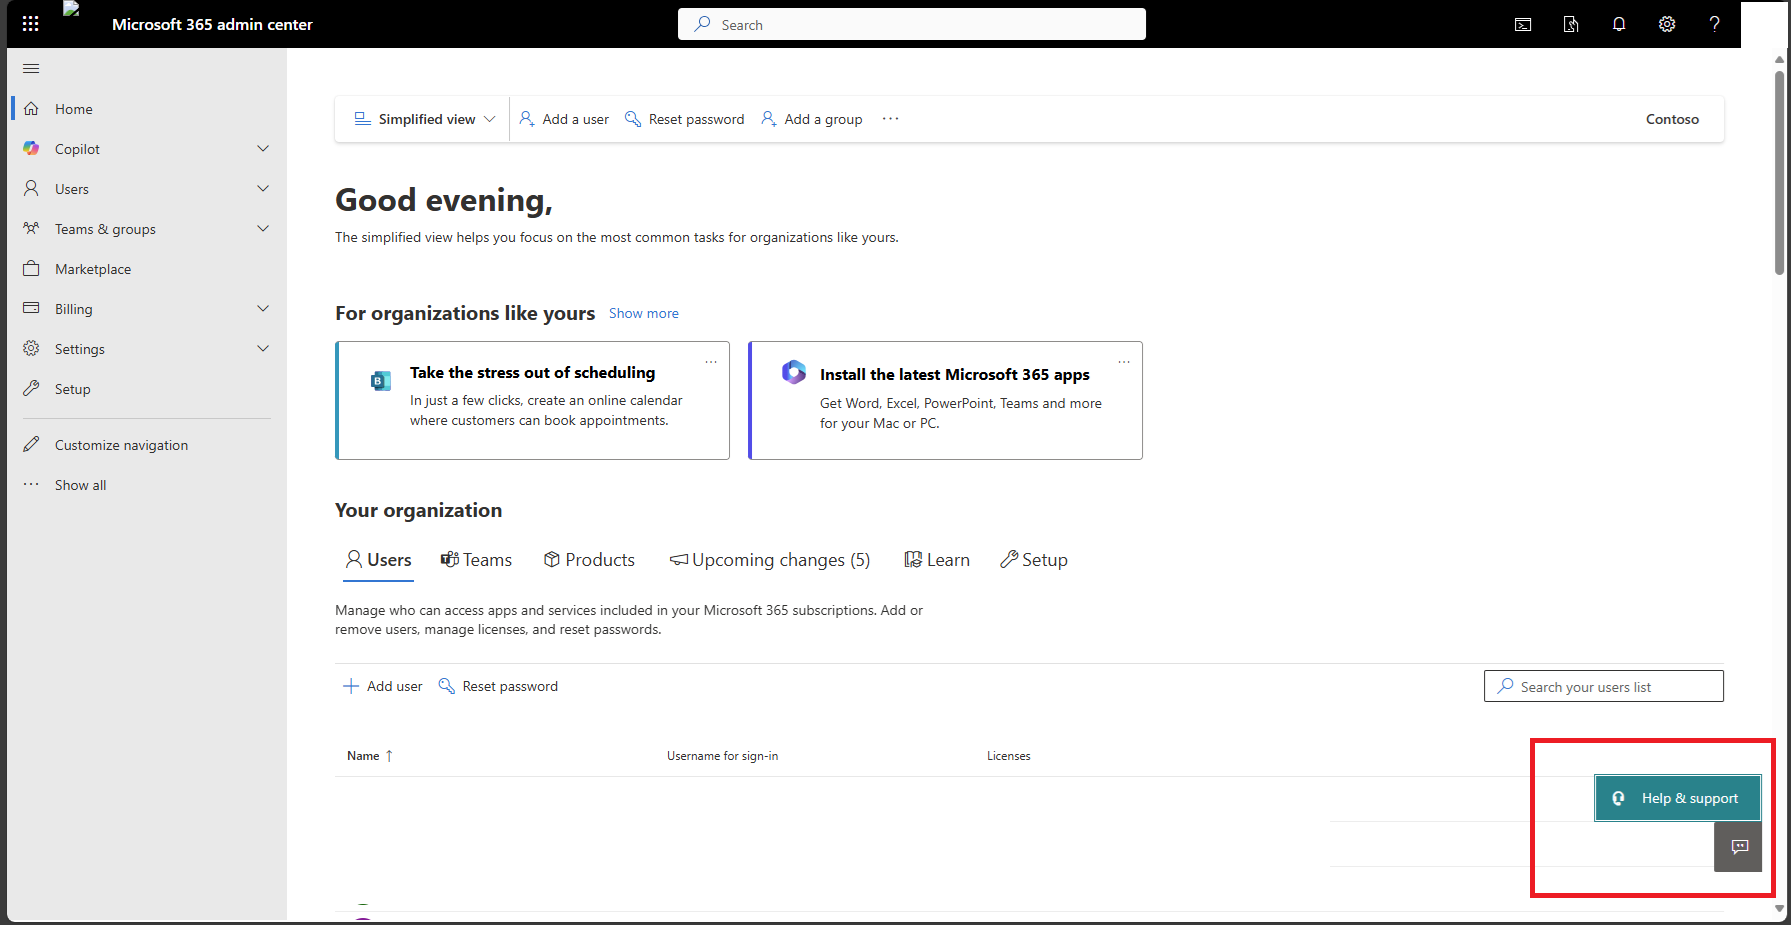The width and height of the screenshot is (1791, 925).
Task: Click Add user above the users table
Action: click(383, 686)
